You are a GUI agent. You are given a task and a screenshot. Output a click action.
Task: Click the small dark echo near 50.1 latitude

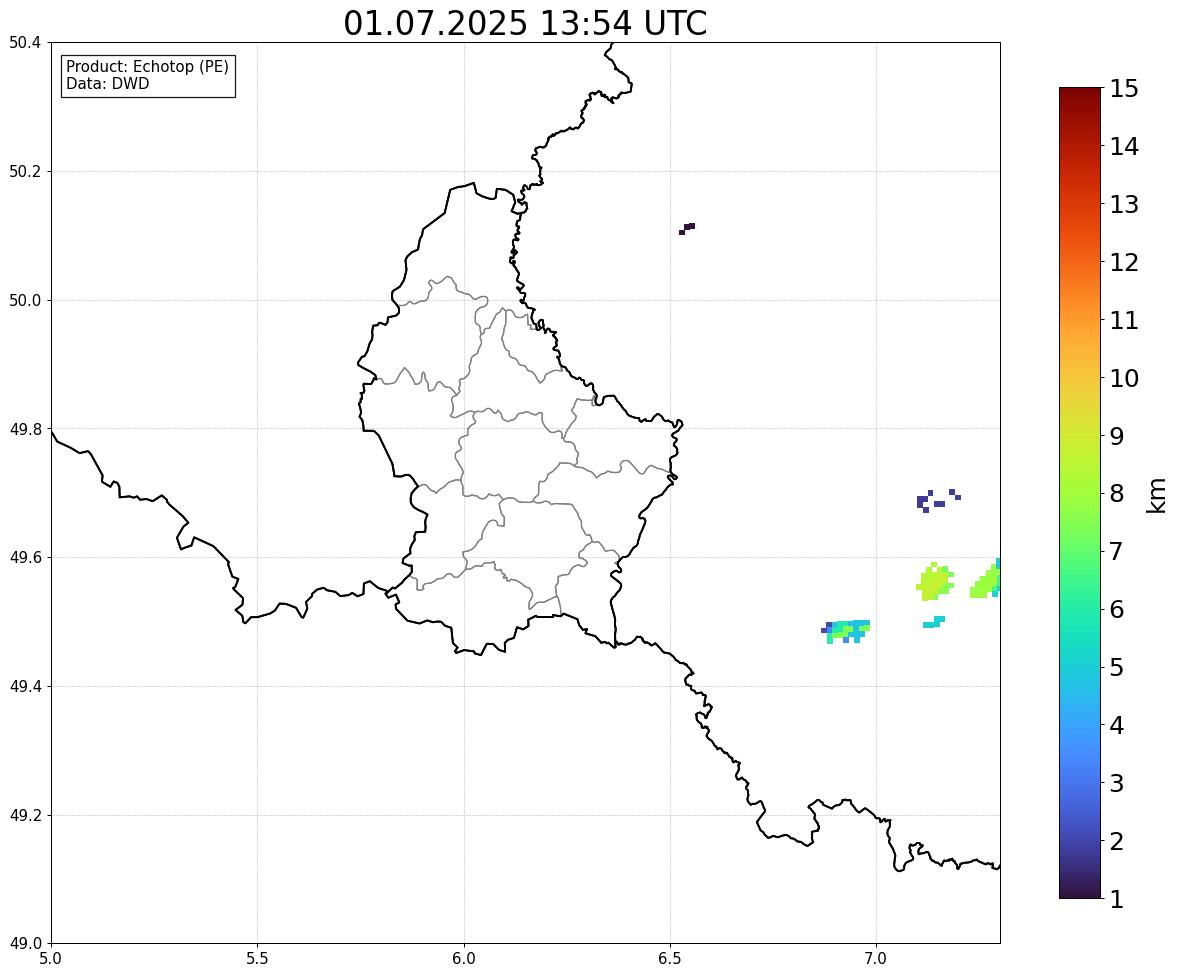687,228
